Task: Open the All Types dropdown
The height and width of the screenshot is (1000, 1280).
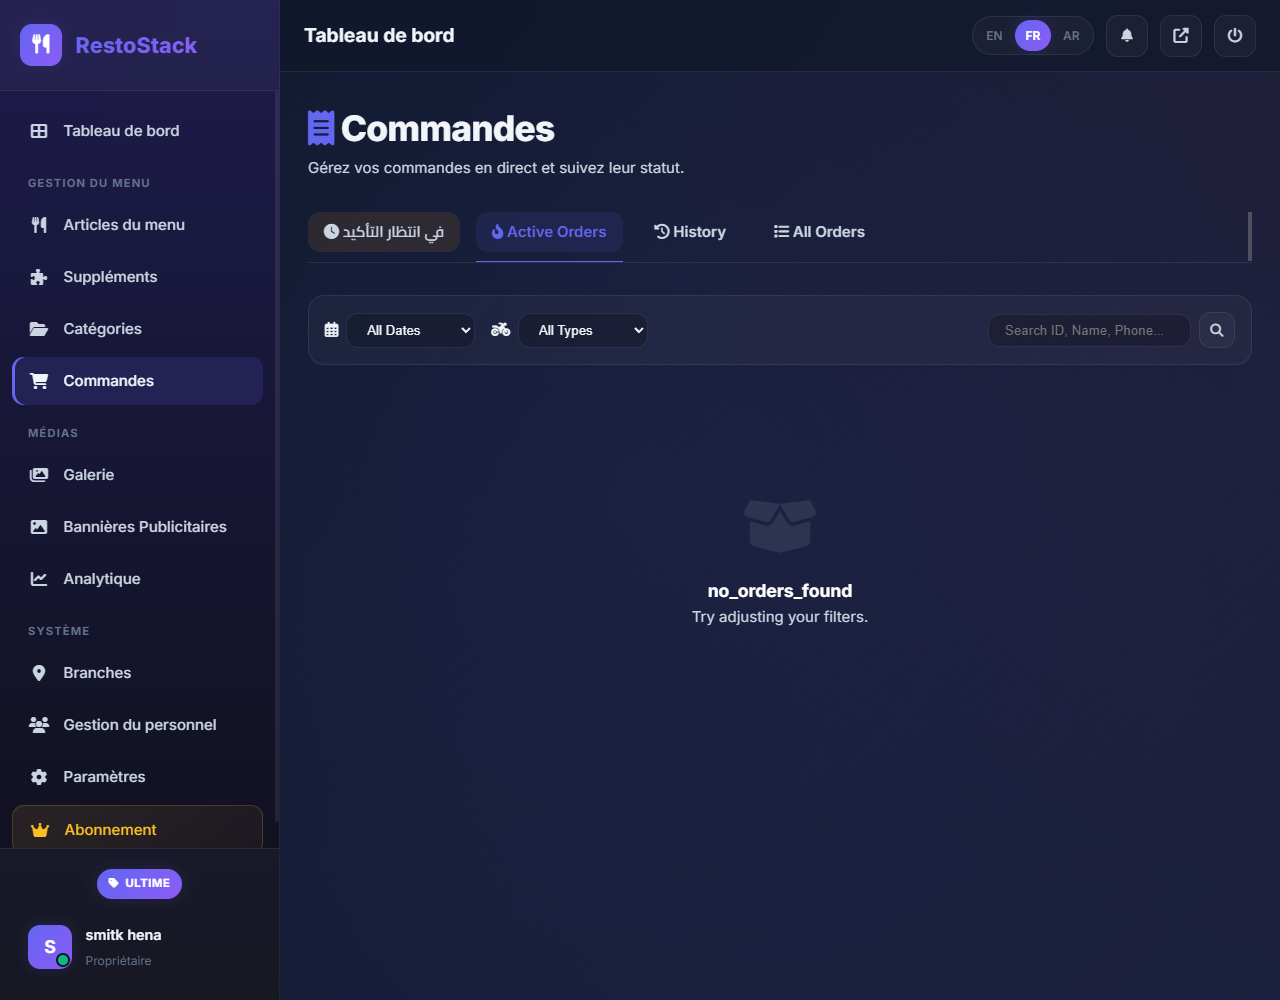Action: click(x=583, y=330)
